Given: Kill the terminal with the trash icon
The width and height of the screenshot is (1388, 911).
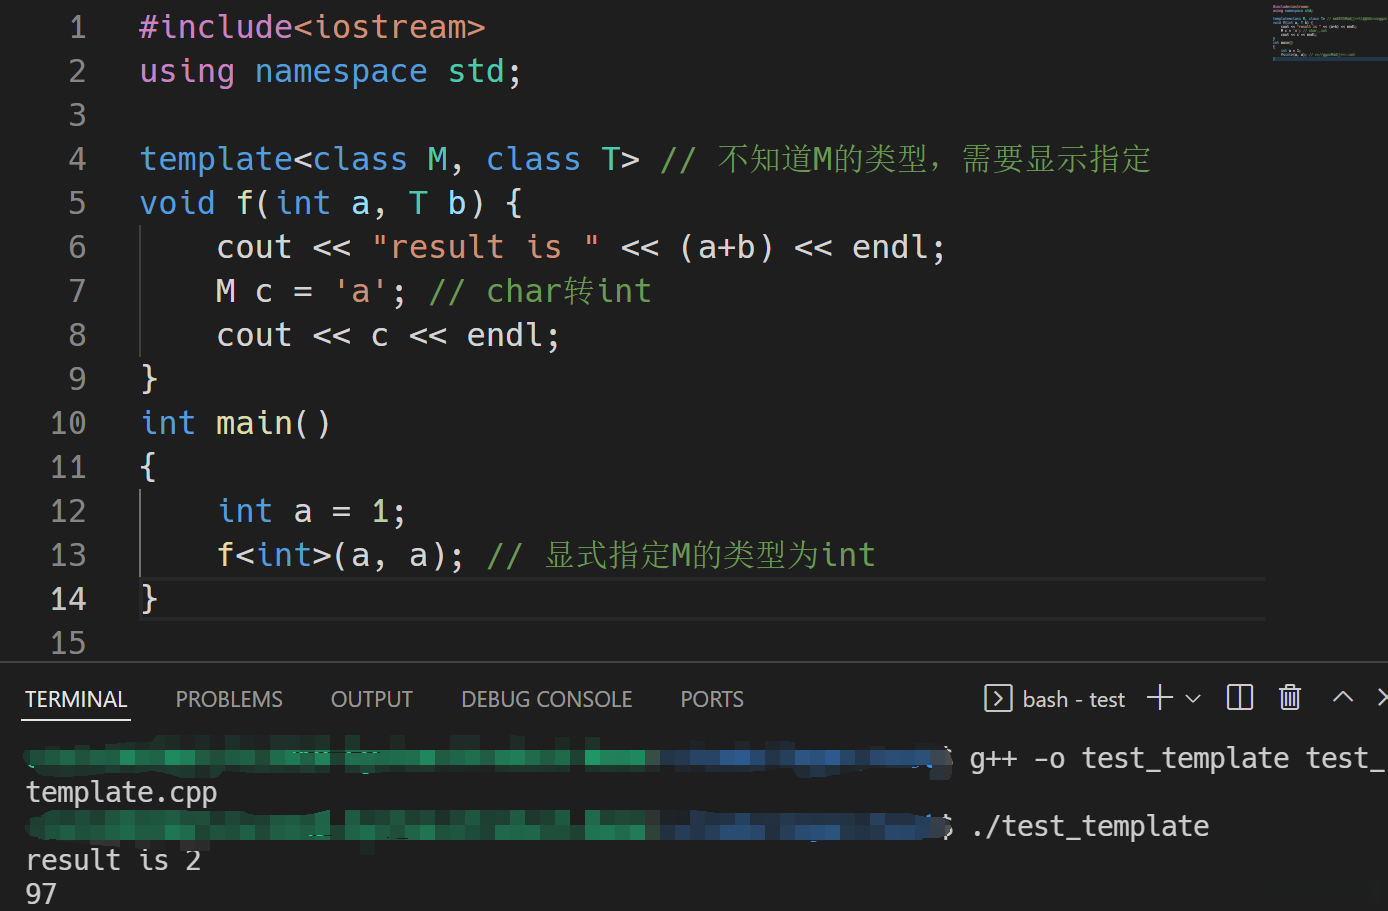Looking at the screenshot, I should [x=1290, y=698].
